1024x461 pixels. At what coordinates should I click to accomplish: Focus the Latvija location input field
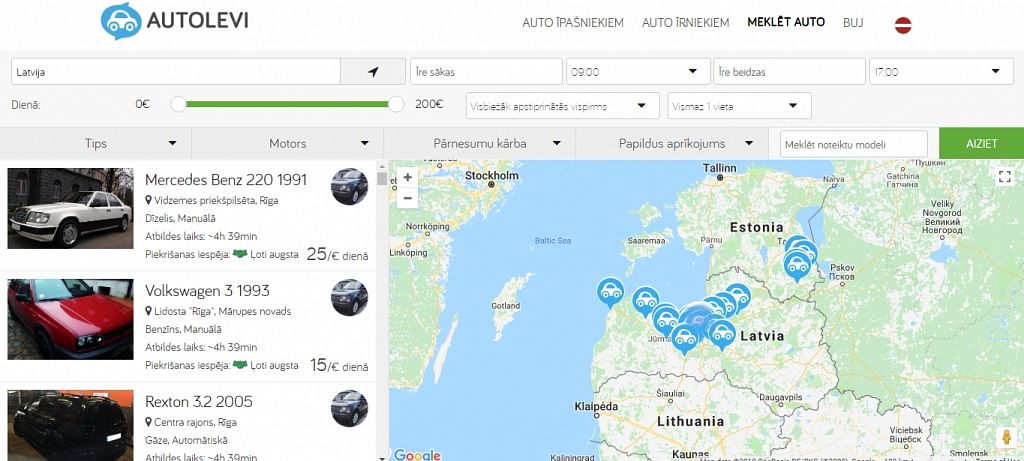[x=176, y=72]
